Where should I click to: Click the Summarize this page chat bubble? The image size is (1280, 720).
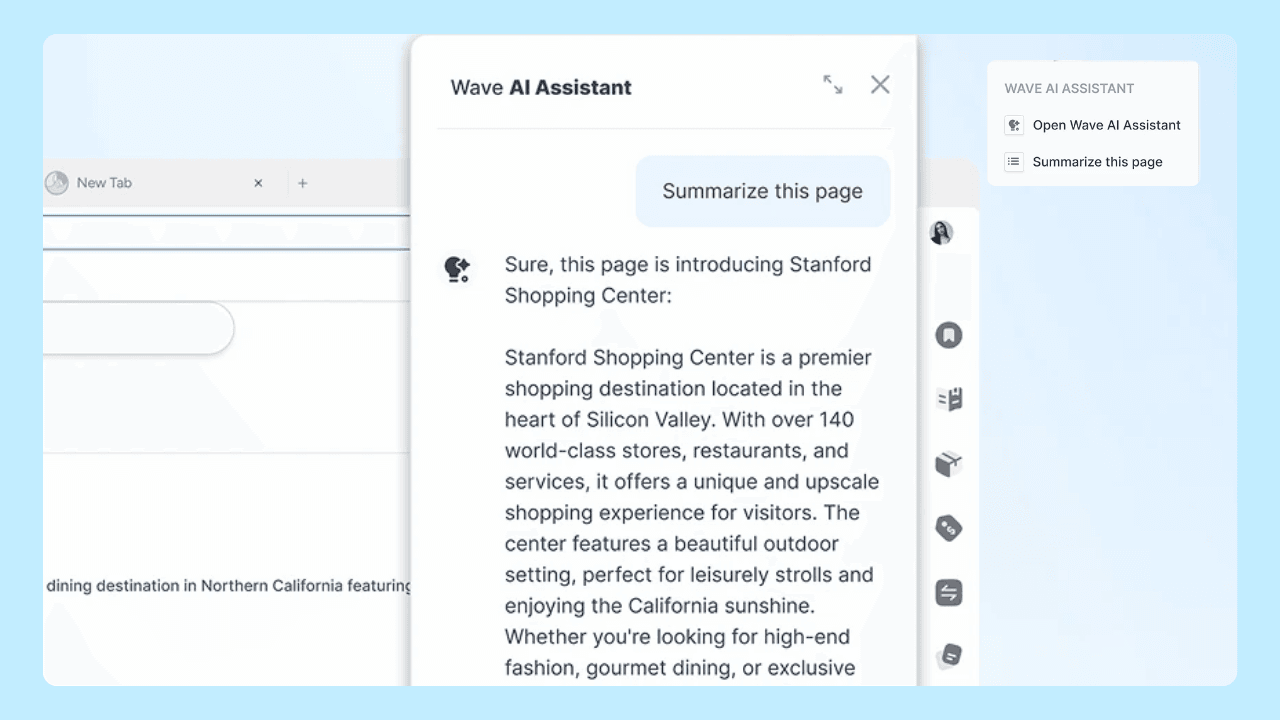763,191
